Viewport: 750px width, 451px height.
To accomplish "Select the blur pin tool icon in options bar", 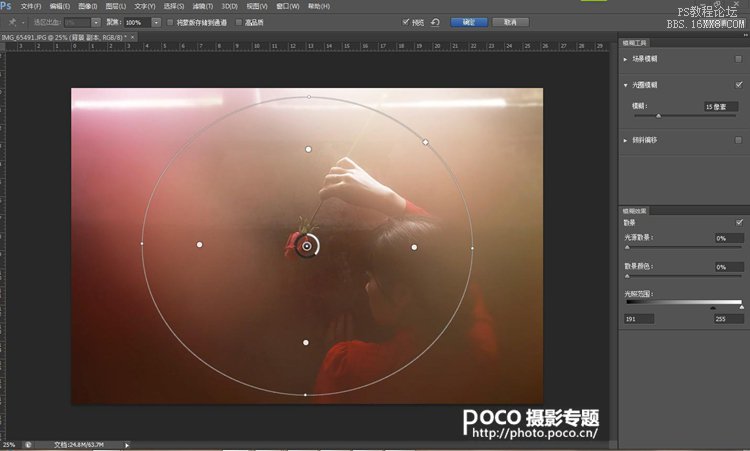I will [12, 22].
